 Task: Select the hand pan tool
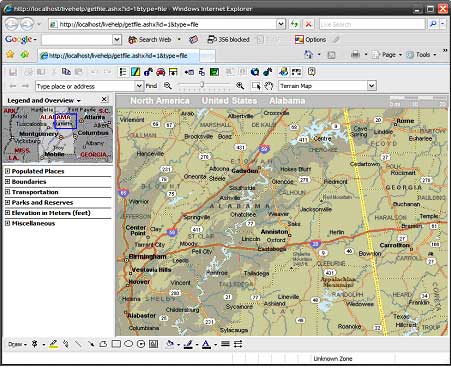269,86
